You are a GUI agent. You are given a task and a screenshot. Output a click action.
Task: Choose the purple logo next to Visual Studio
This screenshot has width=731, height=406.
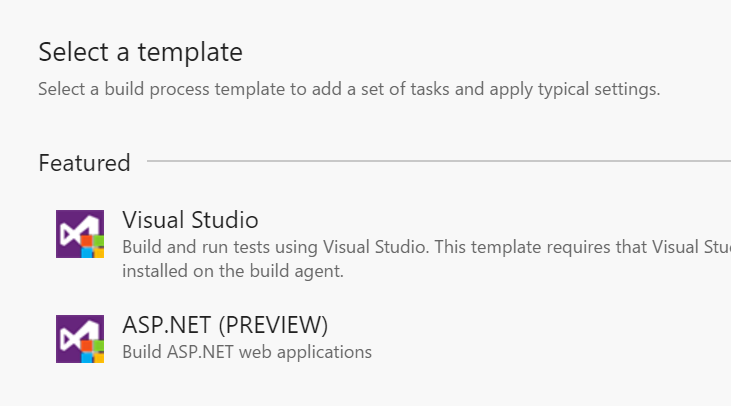[80, 234]
